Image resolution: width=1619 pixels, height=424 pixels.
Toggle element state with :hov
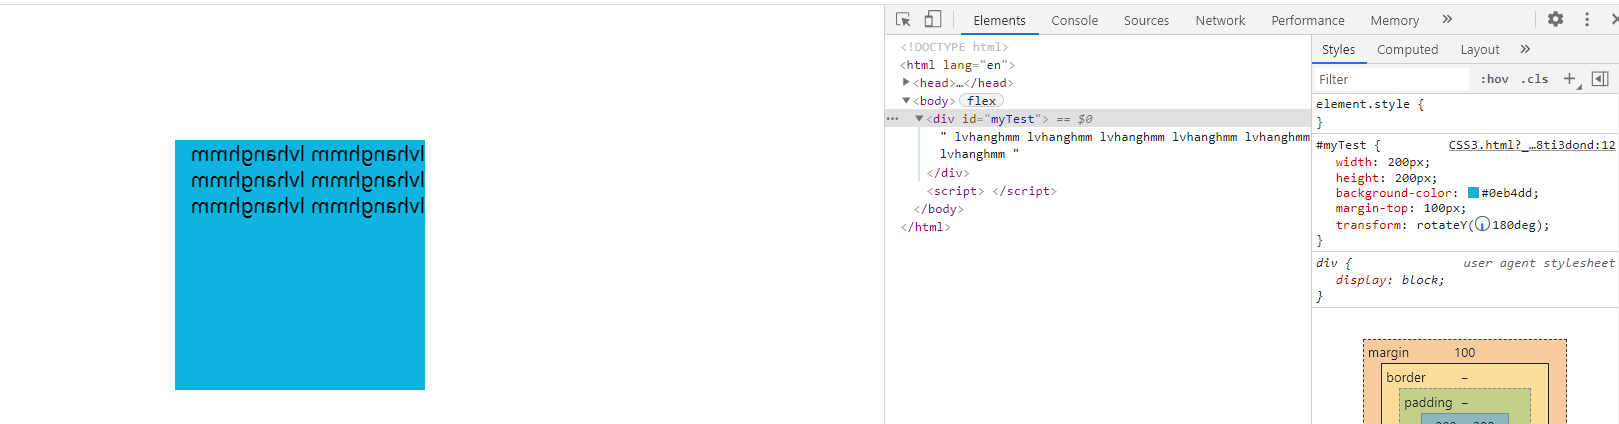point(1494,79)
